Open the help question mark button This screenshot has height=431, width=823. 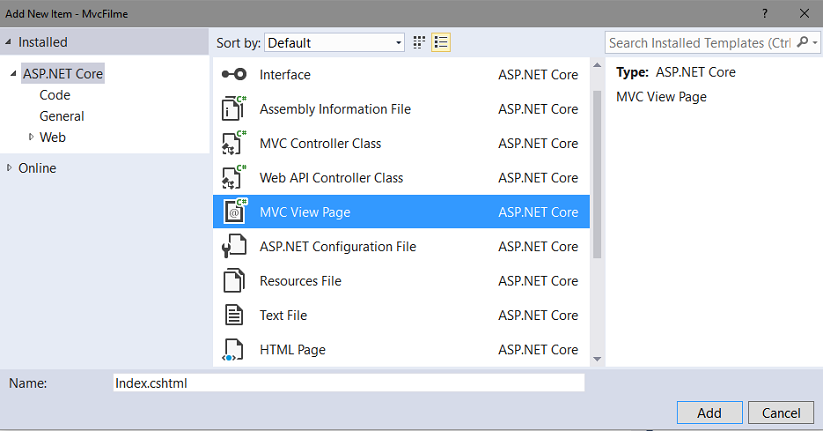[x=765, y=14]
